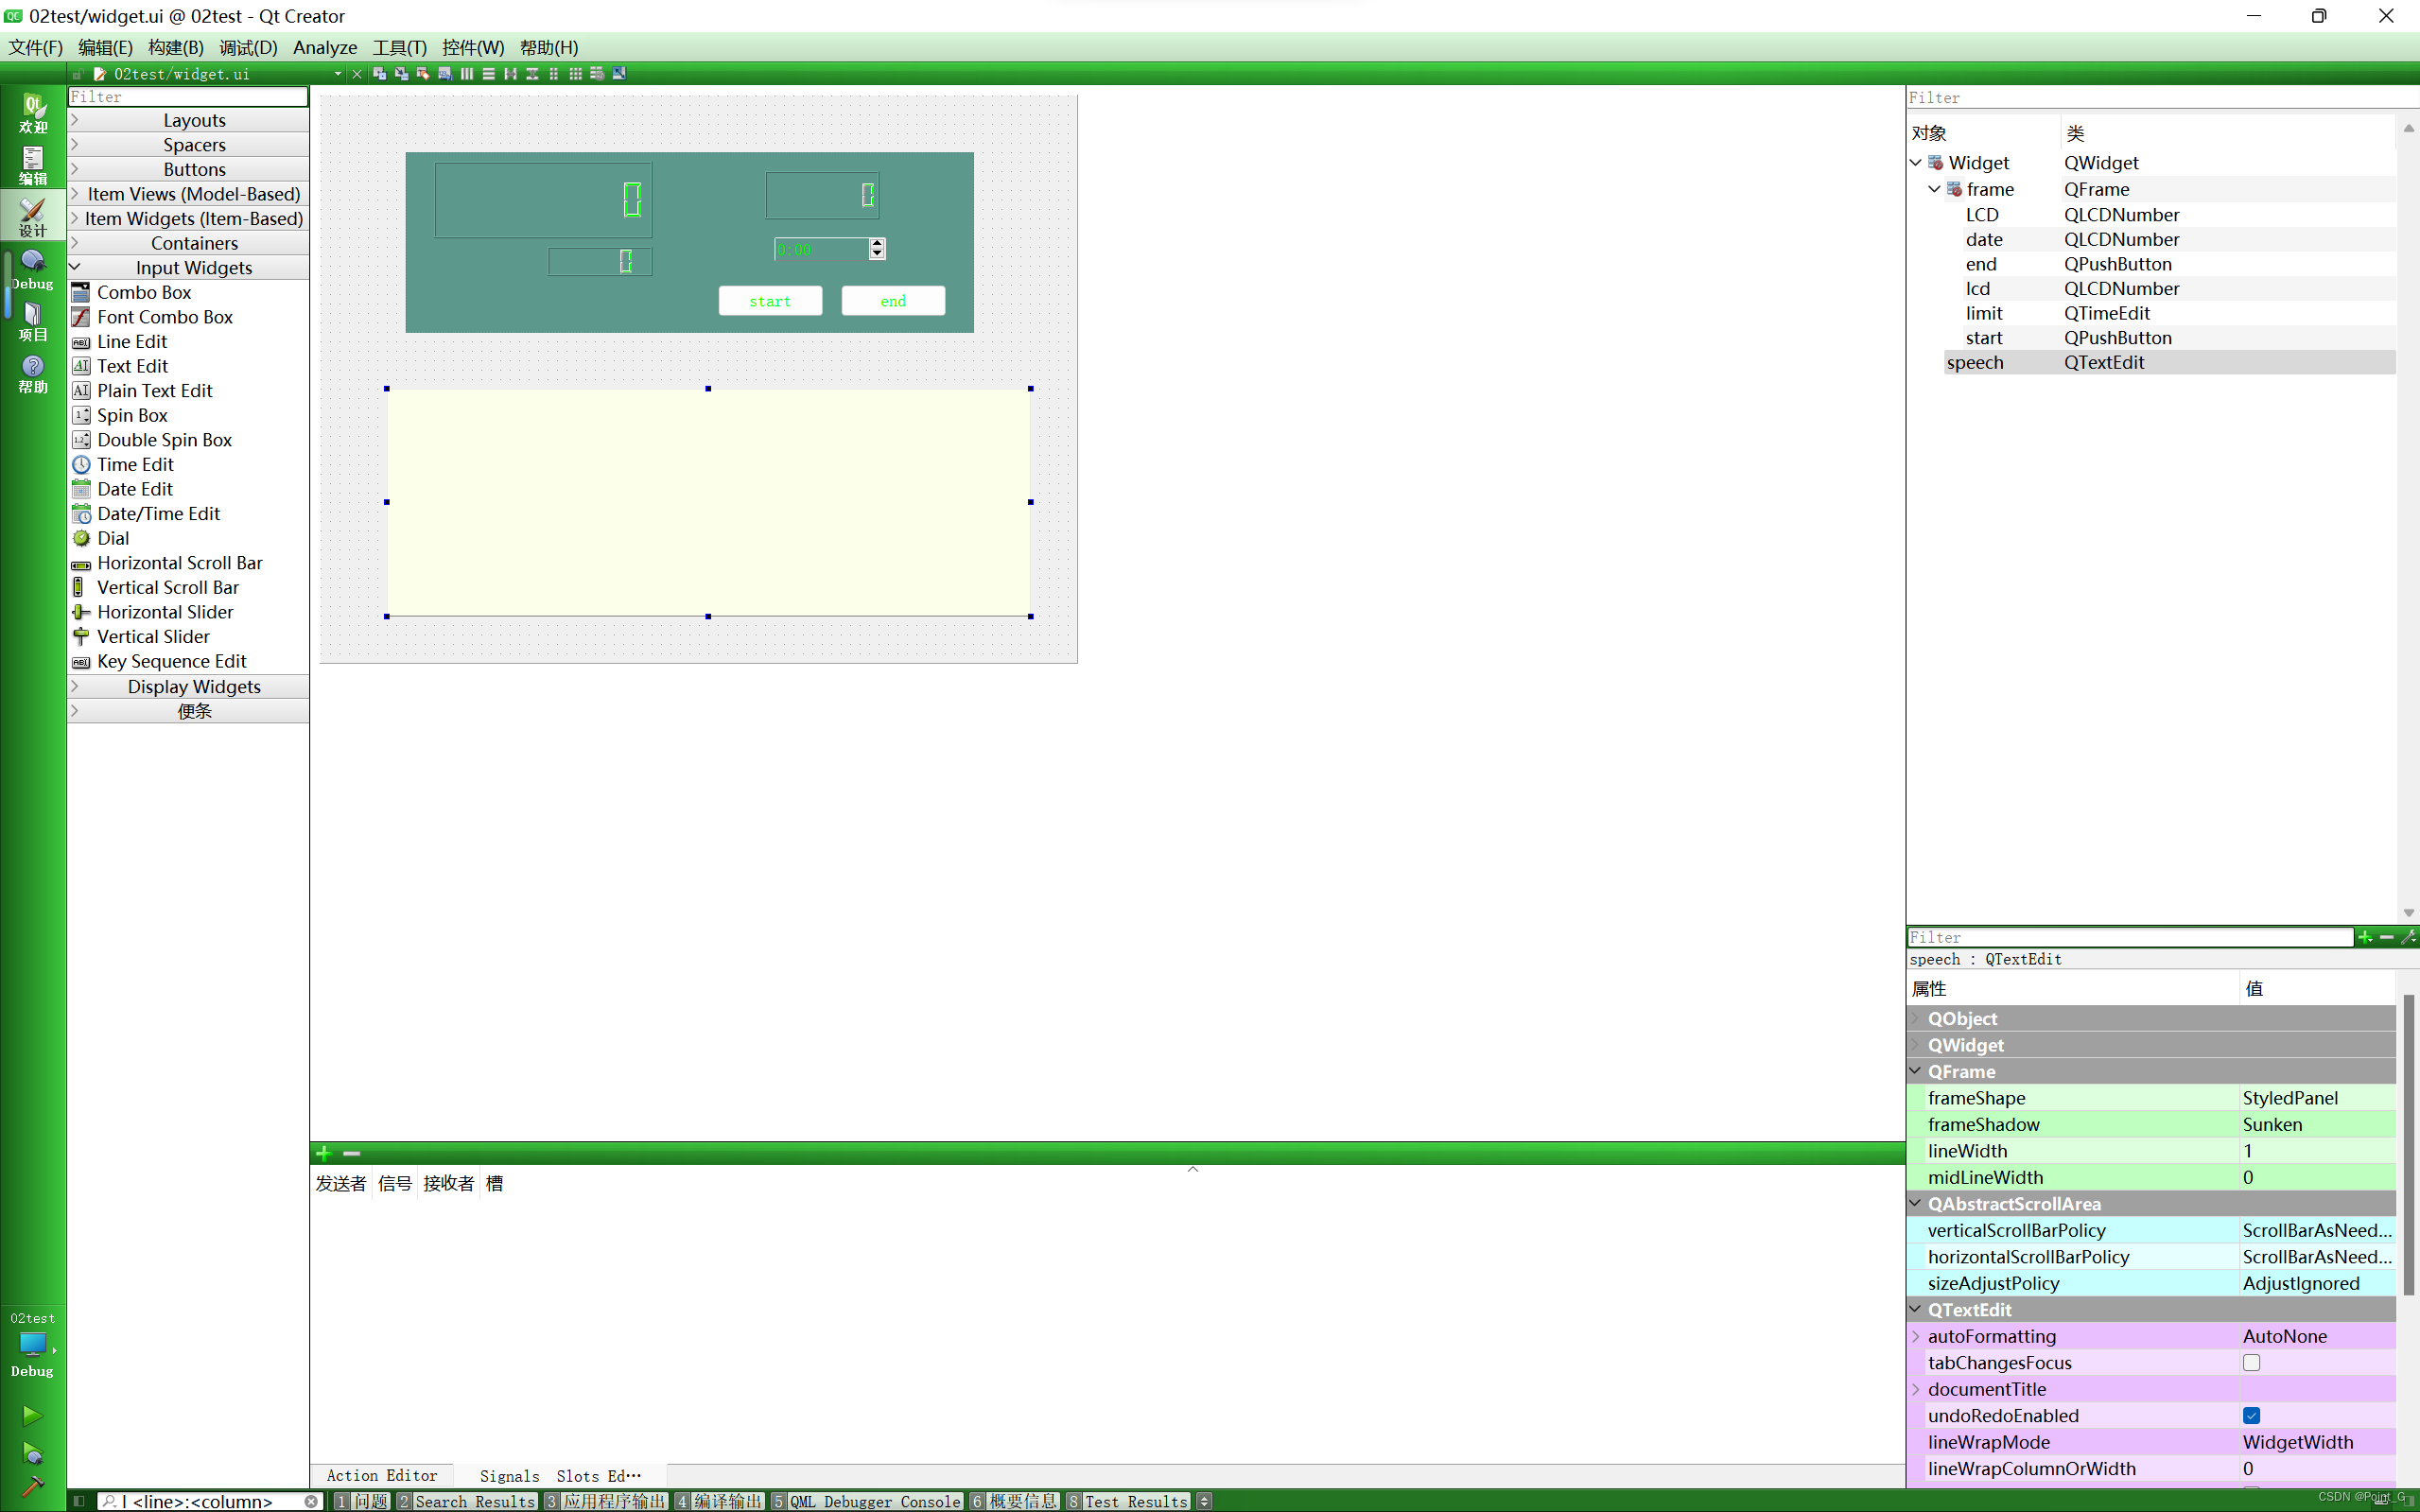The width and height of the screenshot is (2420, 1512).
Task: Select the Edit Signals/Slots tool in the toolbar
Action: 401,73
